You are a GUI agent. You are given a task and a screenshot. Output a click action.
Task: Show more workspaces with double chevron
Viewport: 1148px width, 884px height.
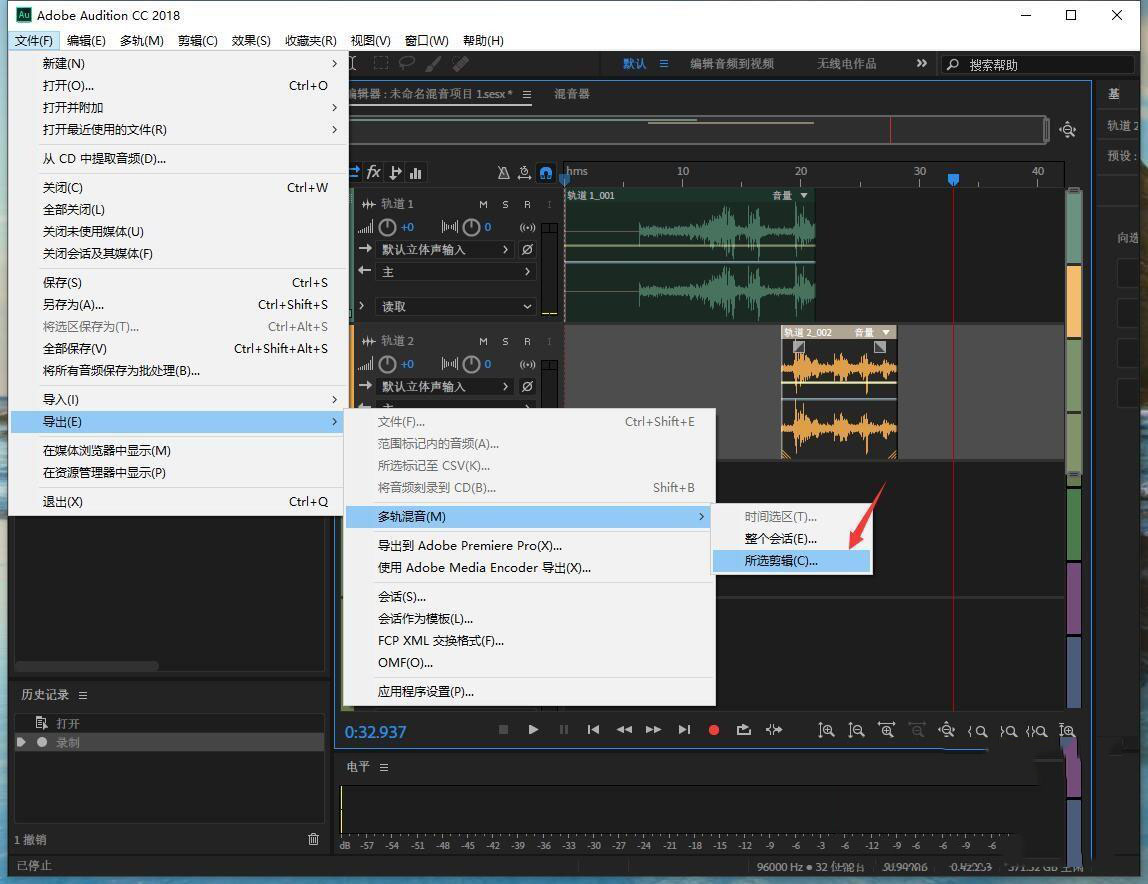coord(922,64)
